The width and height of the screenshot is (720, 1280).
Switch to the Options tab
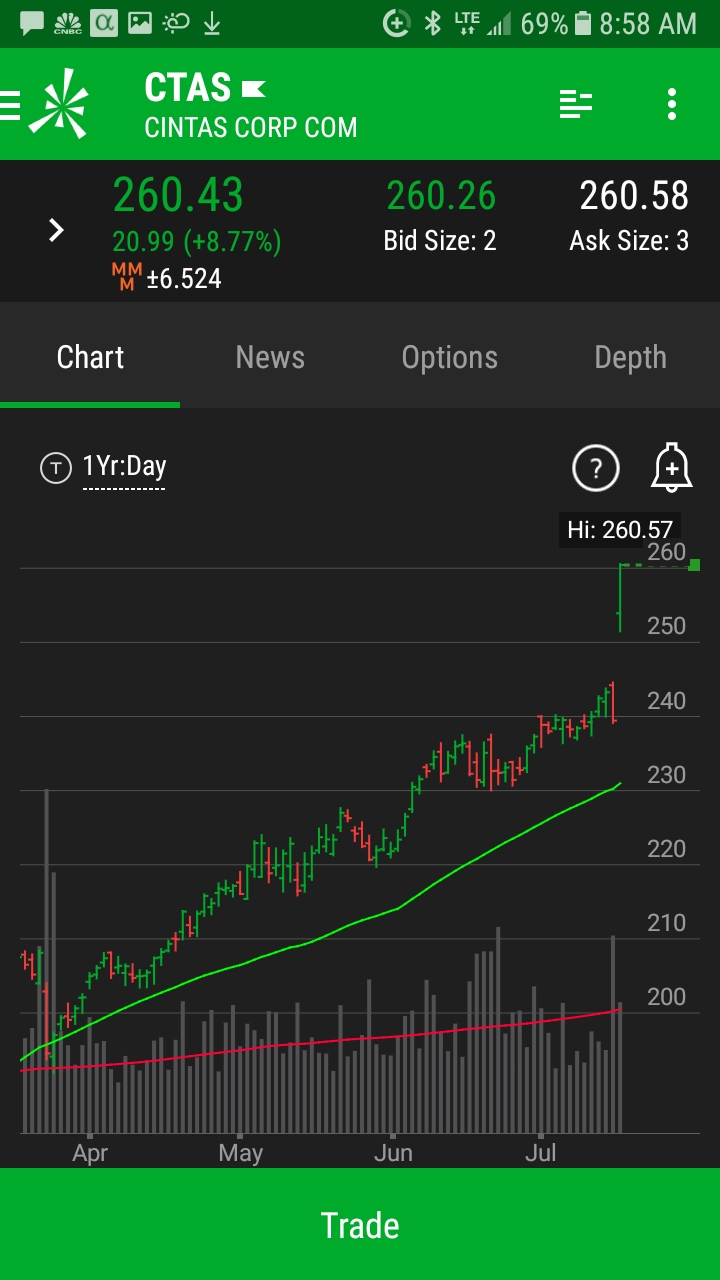click(449, 357)
